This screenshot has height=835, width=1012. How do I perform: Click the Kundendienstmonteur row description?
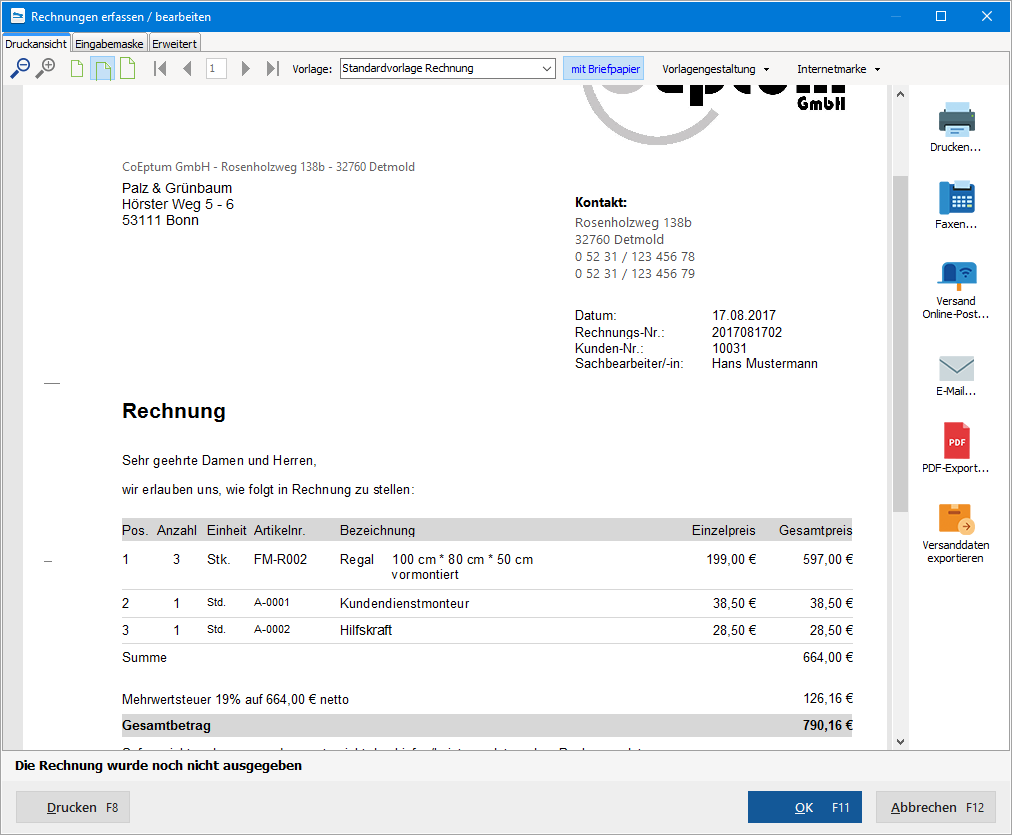(405, 603)
